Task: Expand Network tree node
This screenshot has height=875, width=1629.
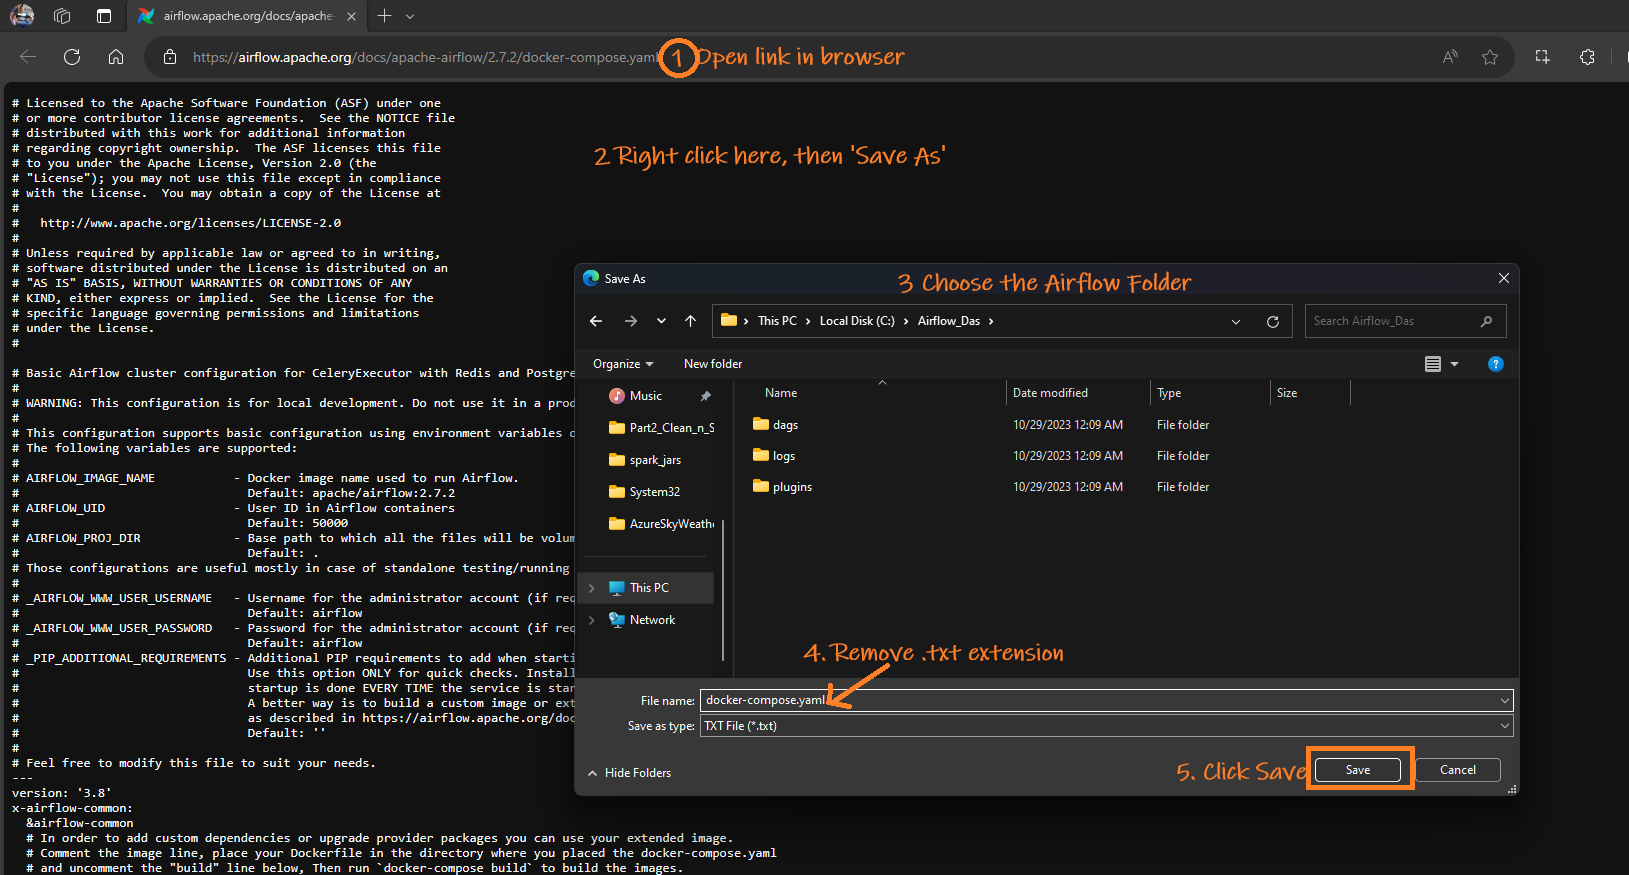Action: click(592, 620)
